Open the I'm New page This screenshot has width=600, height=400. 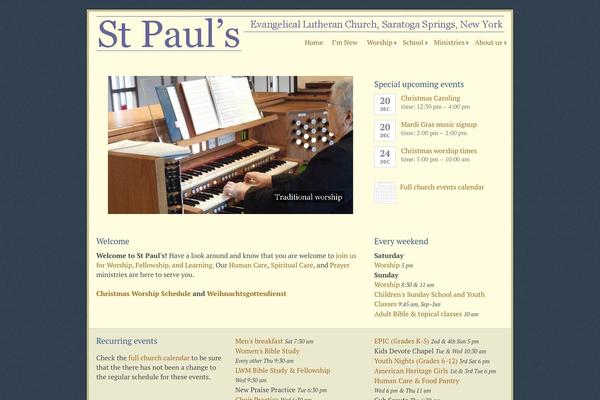(344, 42)
